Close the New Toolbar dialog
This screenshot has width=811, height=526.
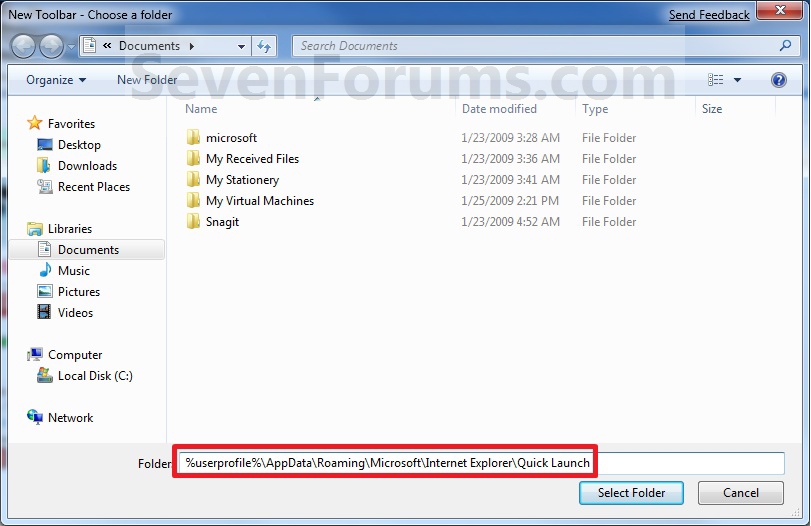click(780, 10)
